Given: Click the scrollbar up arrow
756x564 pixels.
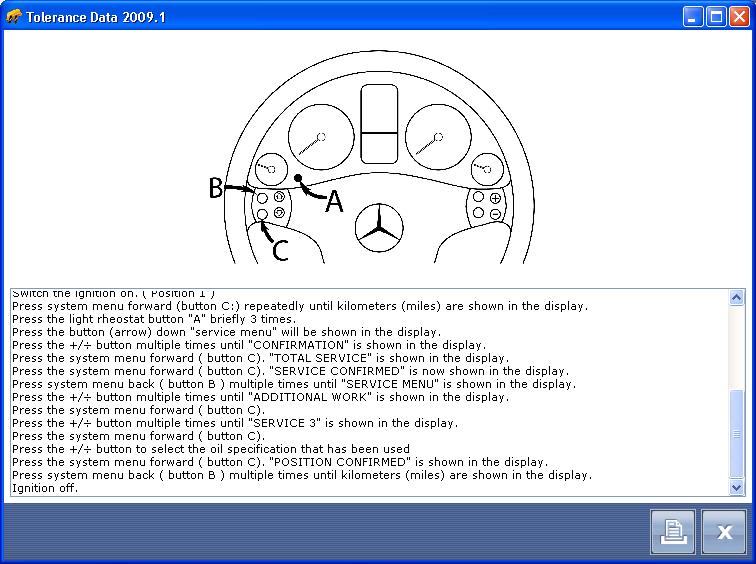Looking at the screenshot, I should (x=736, y=297).
